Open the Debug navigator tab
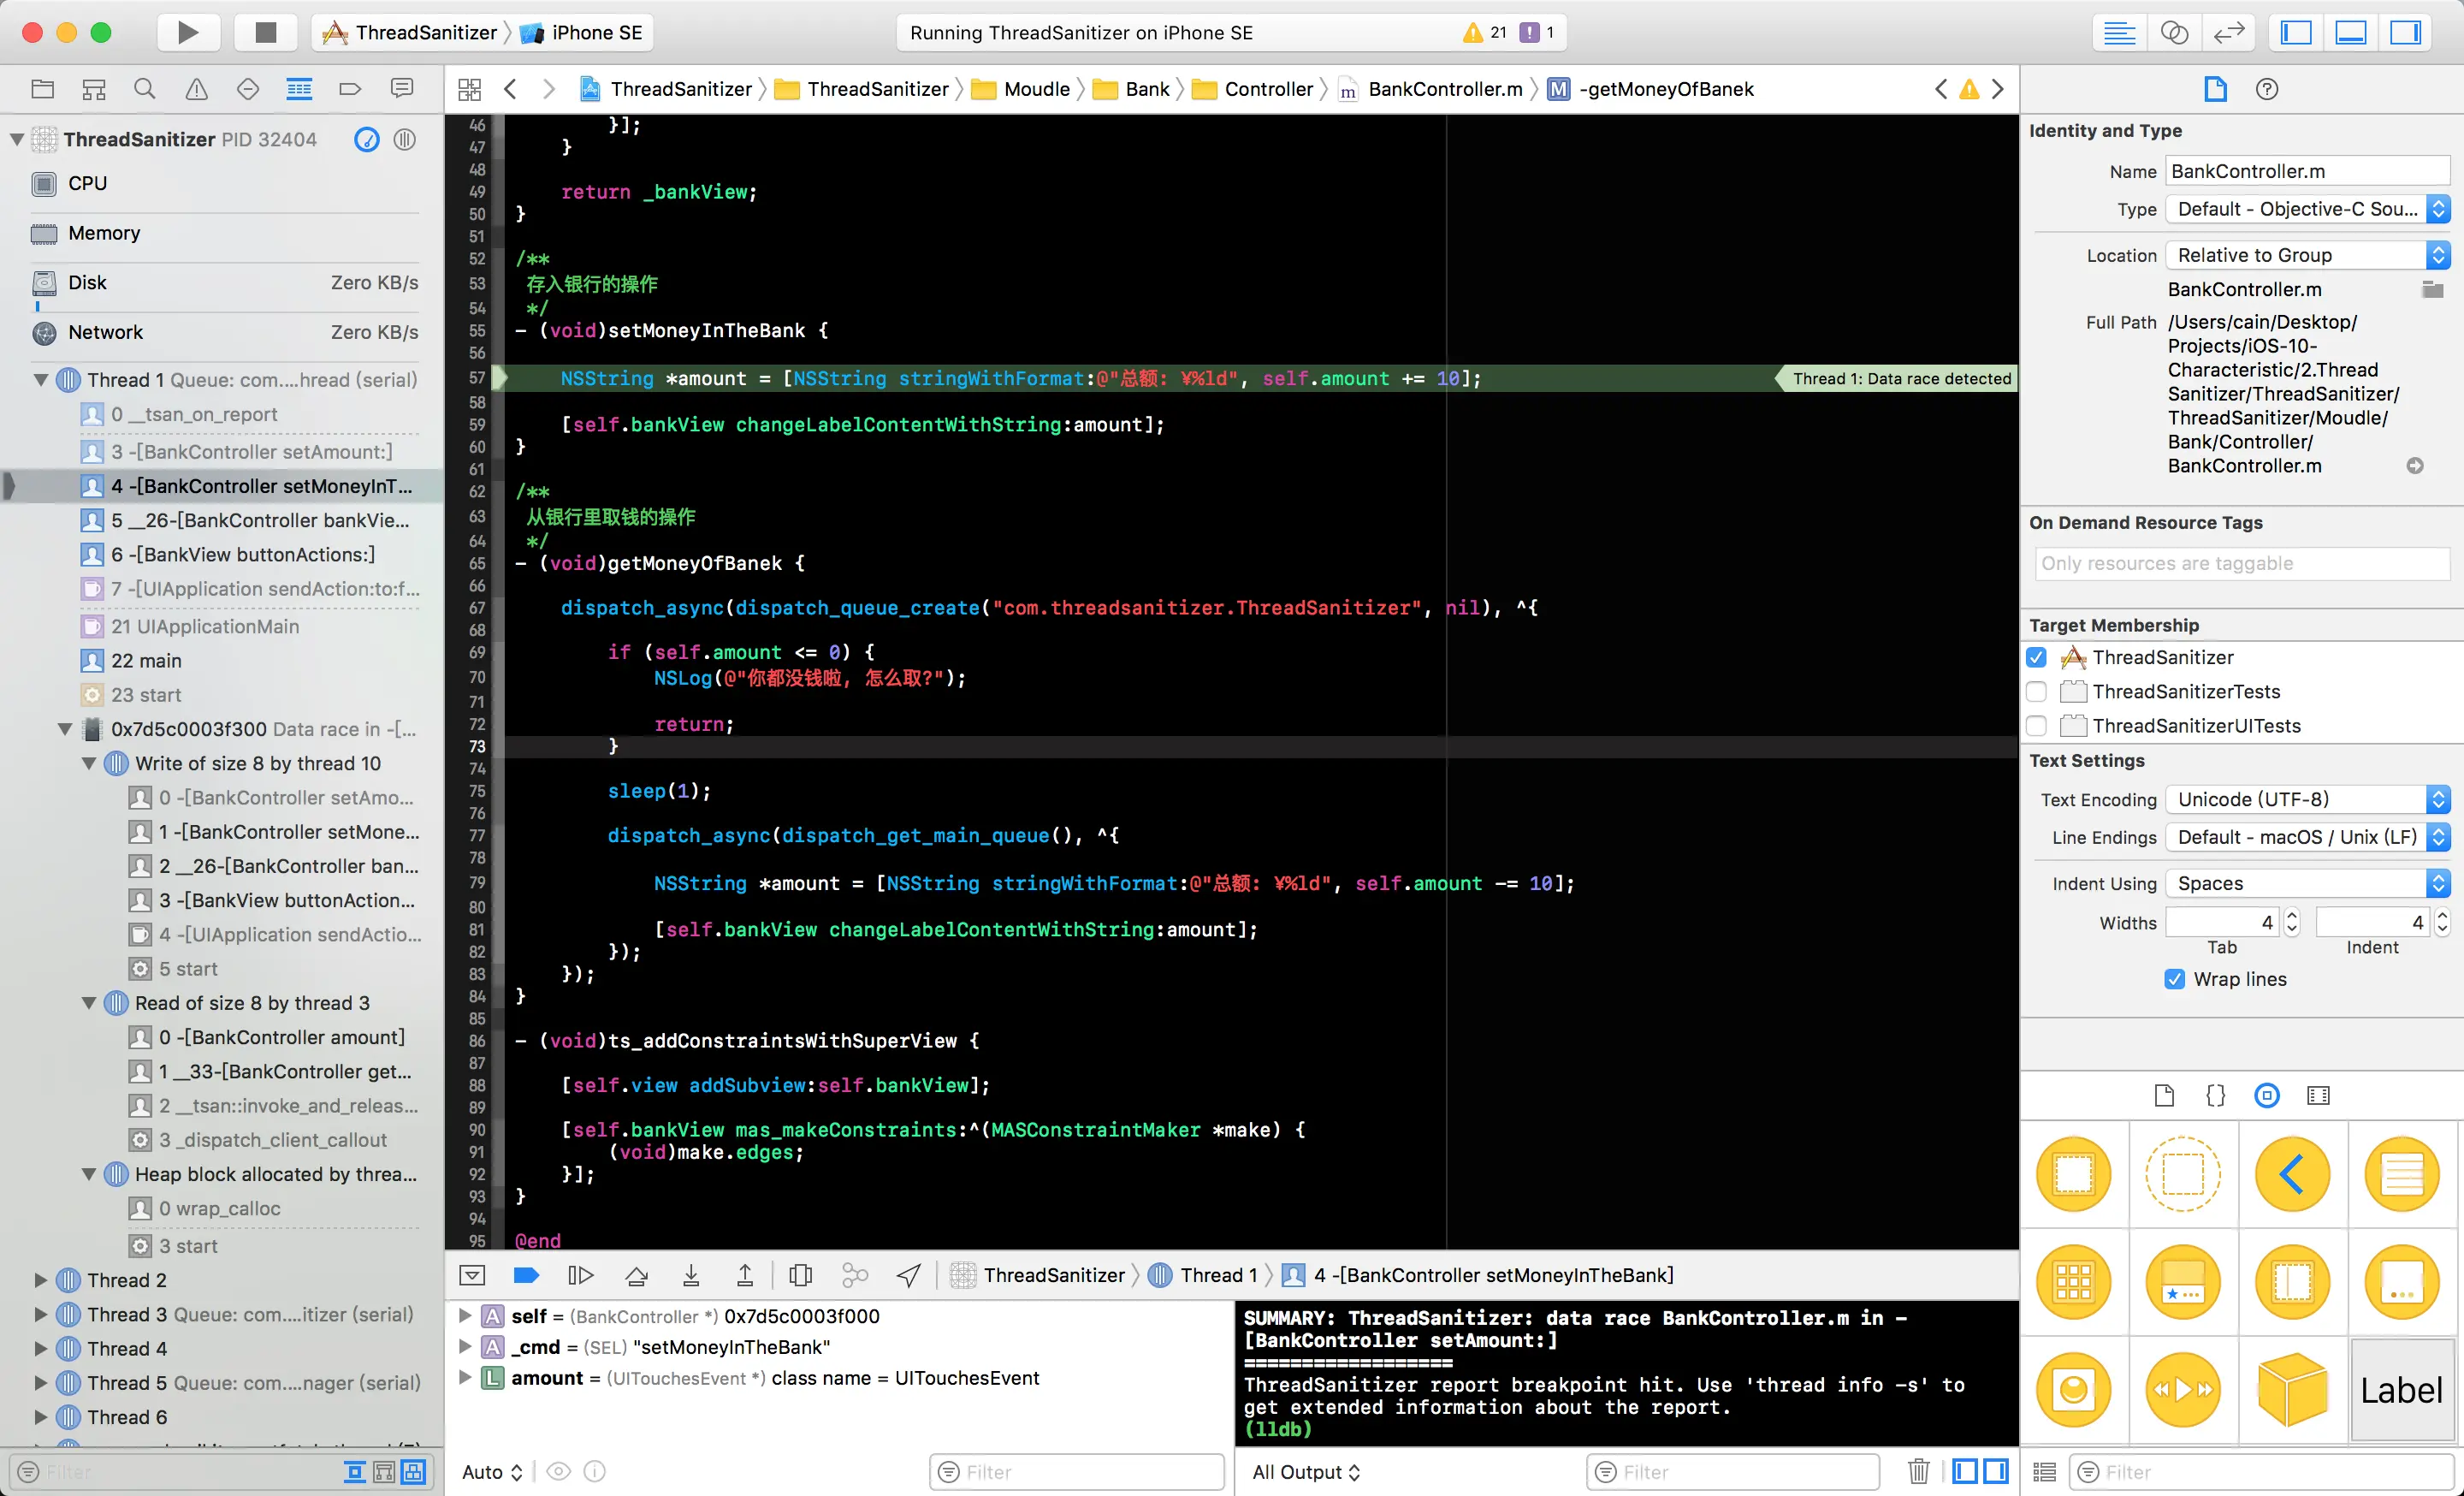This screenshot has width=2464, height=1496. pos(299,89)
